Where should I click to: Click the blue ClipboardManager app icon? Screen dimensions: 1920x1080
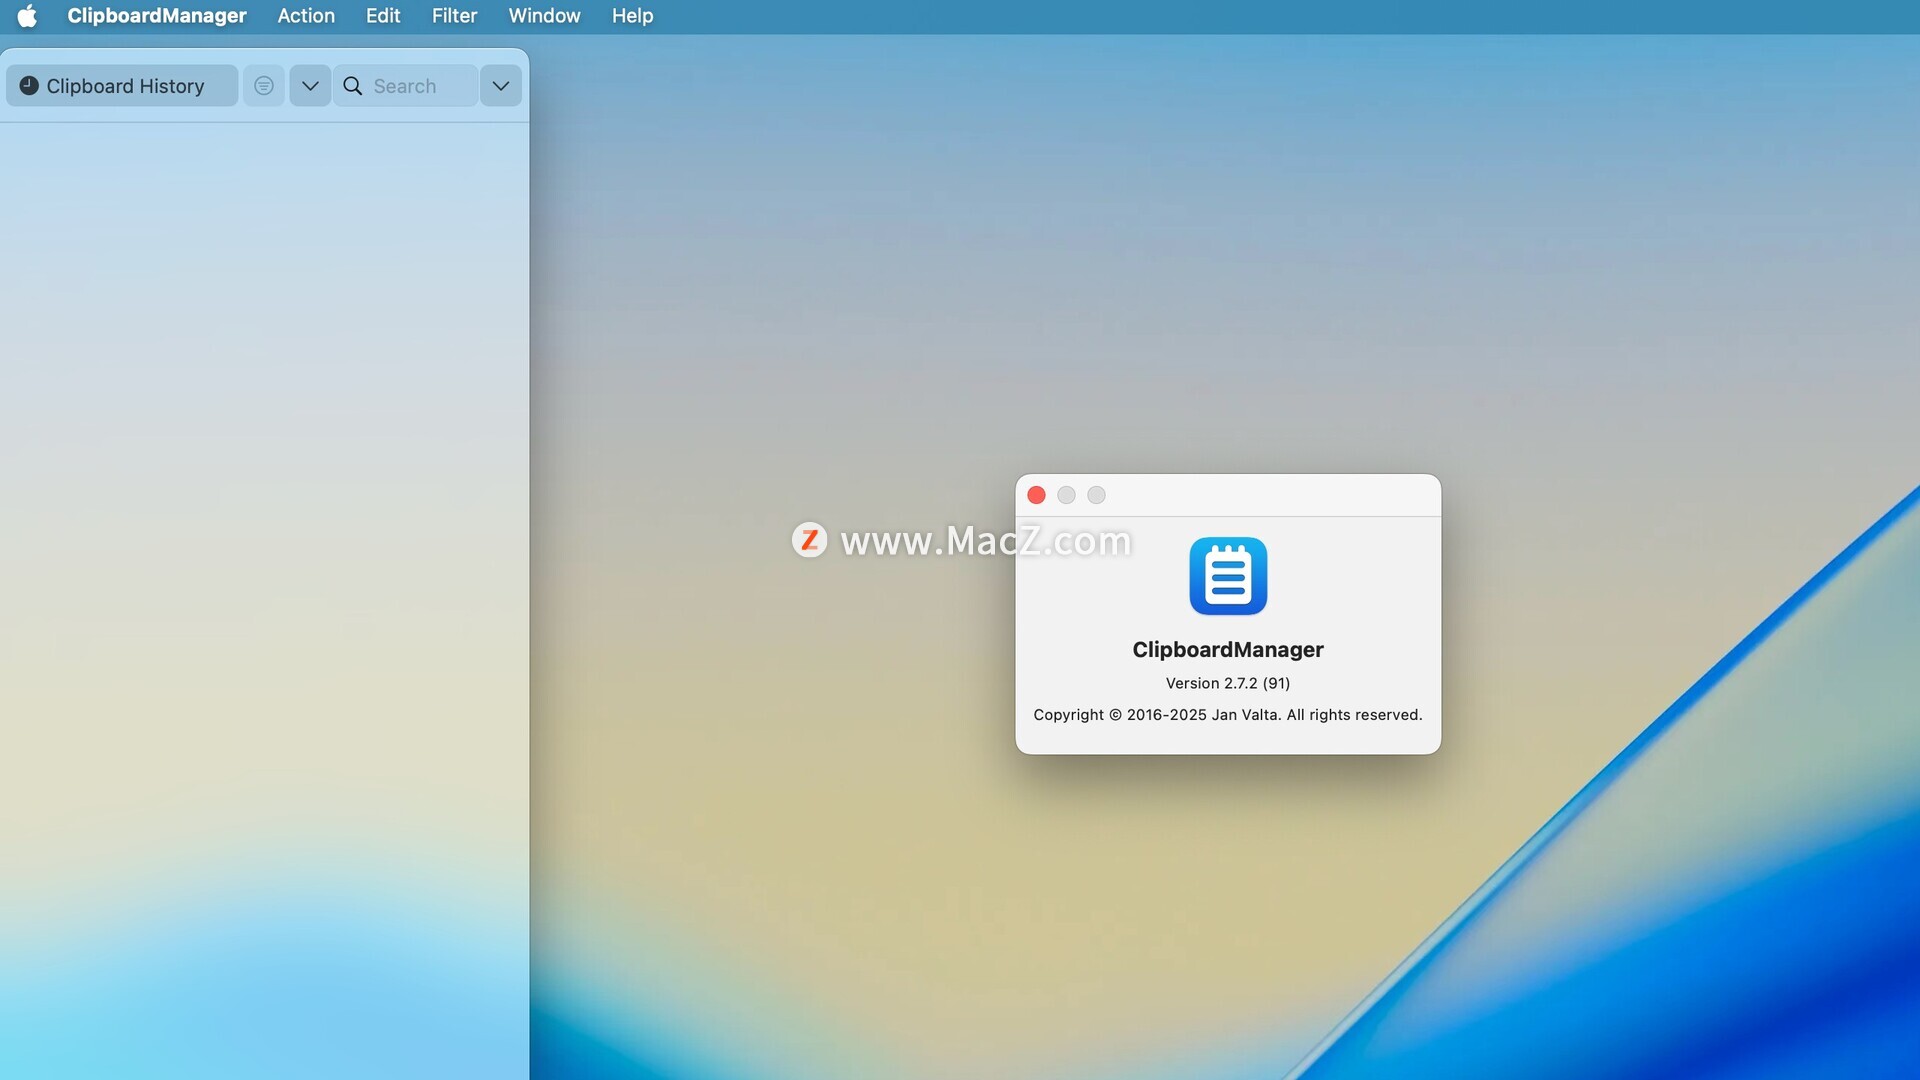[x=1228, y=576]
